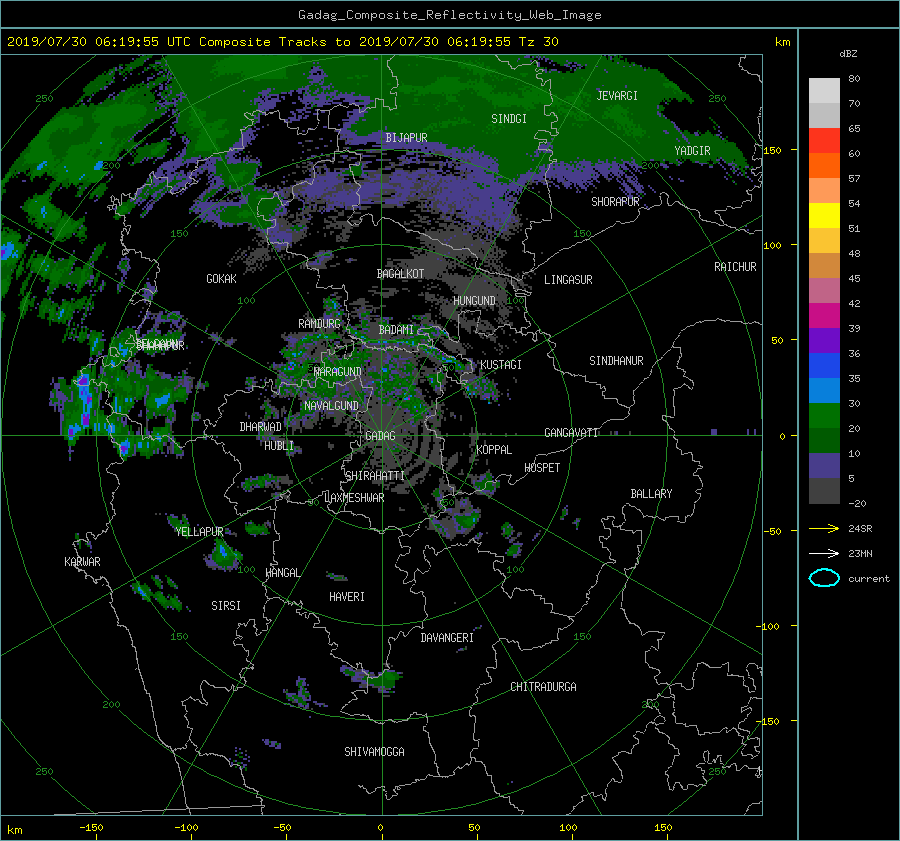Image resolution: width=900 pixels, height=841 pixels.
Task: Click the '23MN' legend label
Action: pos(860,554)
